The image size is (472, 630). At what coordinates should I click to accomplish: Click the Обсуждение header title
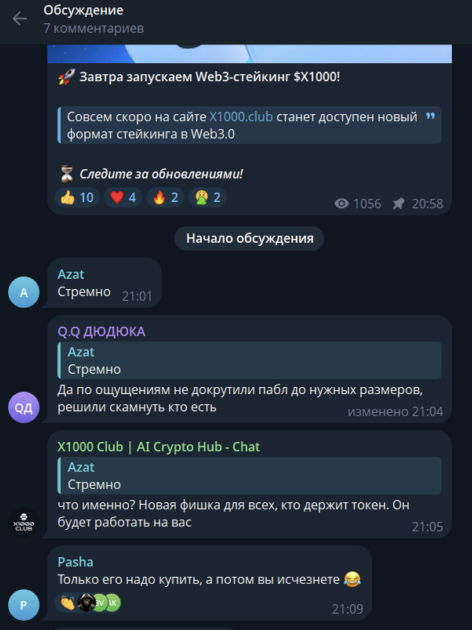(84, 10)
